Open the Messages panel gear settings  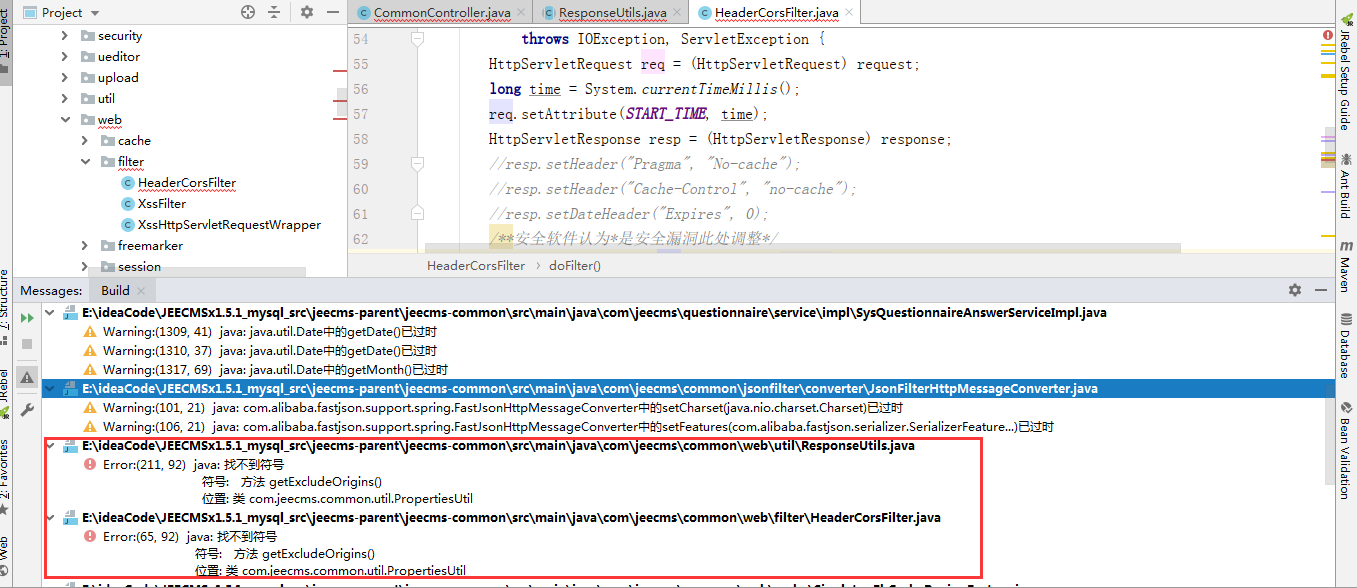(x=1295, y=290)
